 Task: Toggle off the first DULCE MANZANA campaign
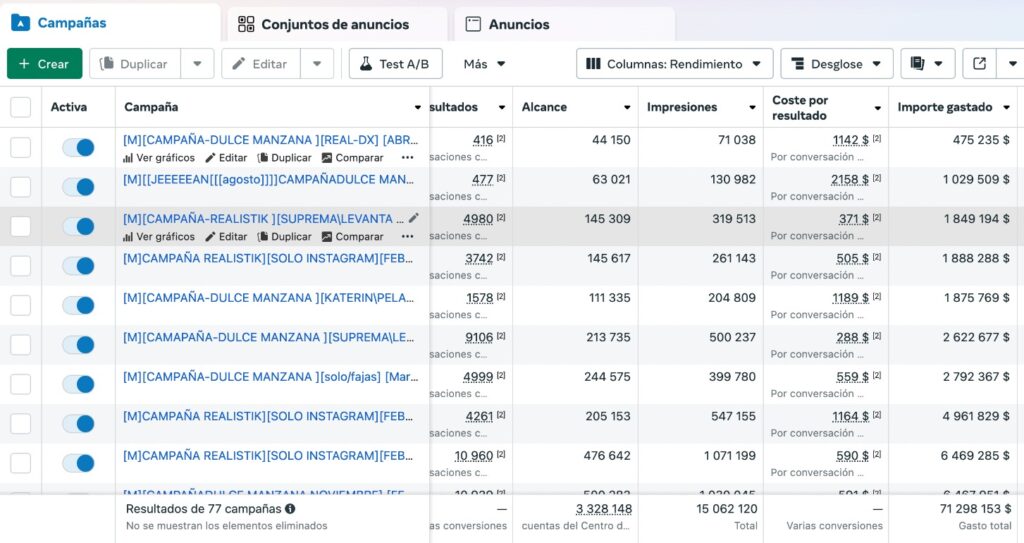click(78, 148)
